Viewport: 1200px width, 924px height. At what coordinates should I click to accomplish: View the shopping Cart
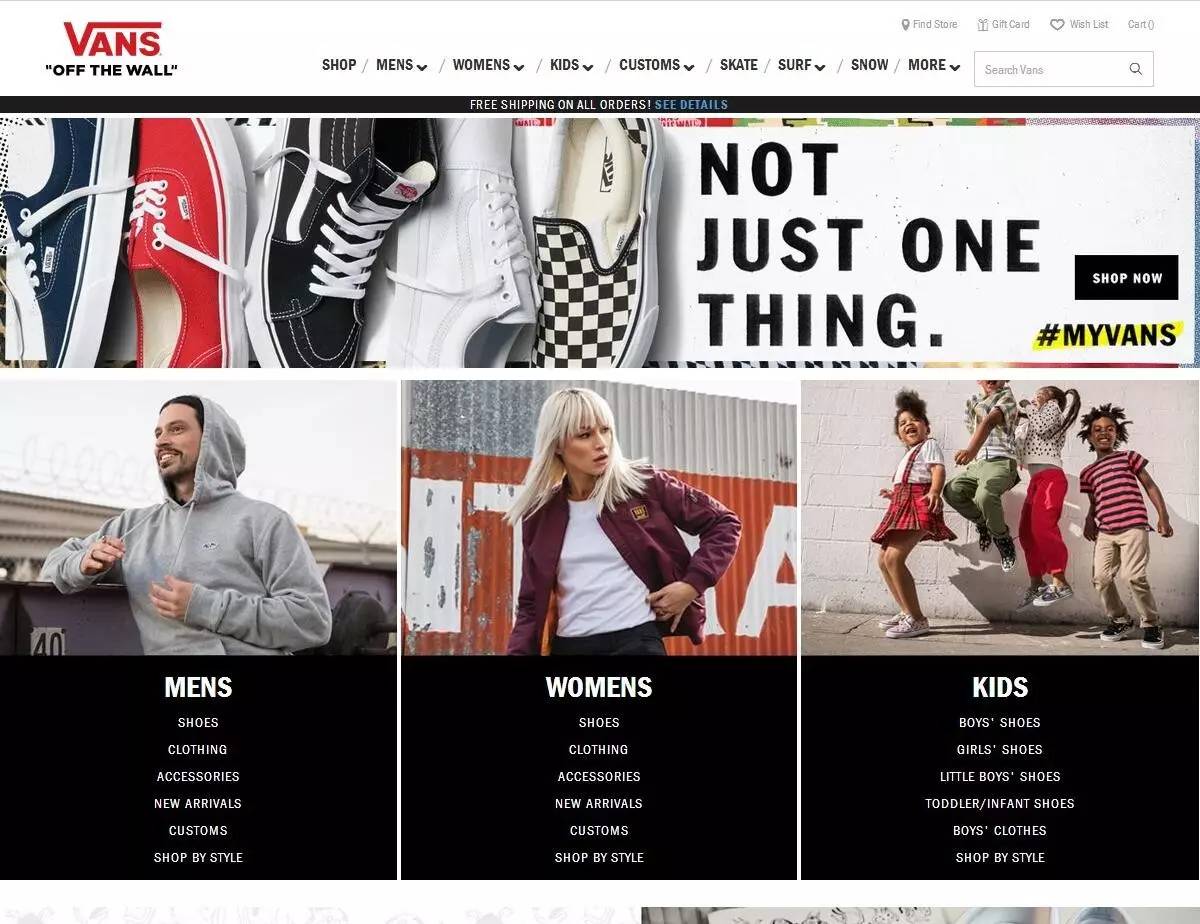point(1141,24)
